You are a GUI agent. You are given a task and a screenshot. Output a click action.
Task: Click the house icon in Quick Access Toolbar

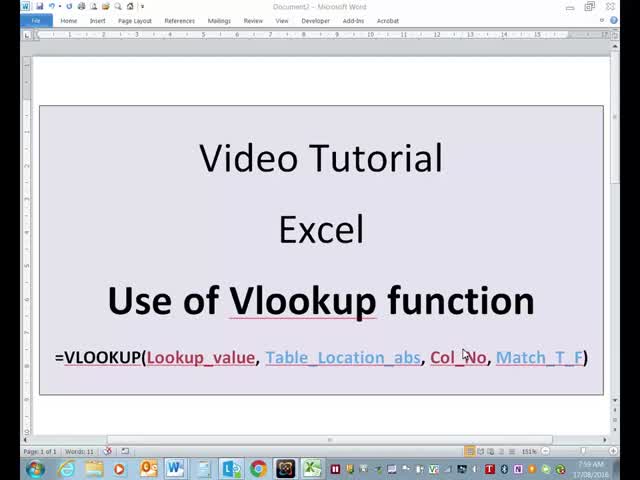(x=130, y=6)
